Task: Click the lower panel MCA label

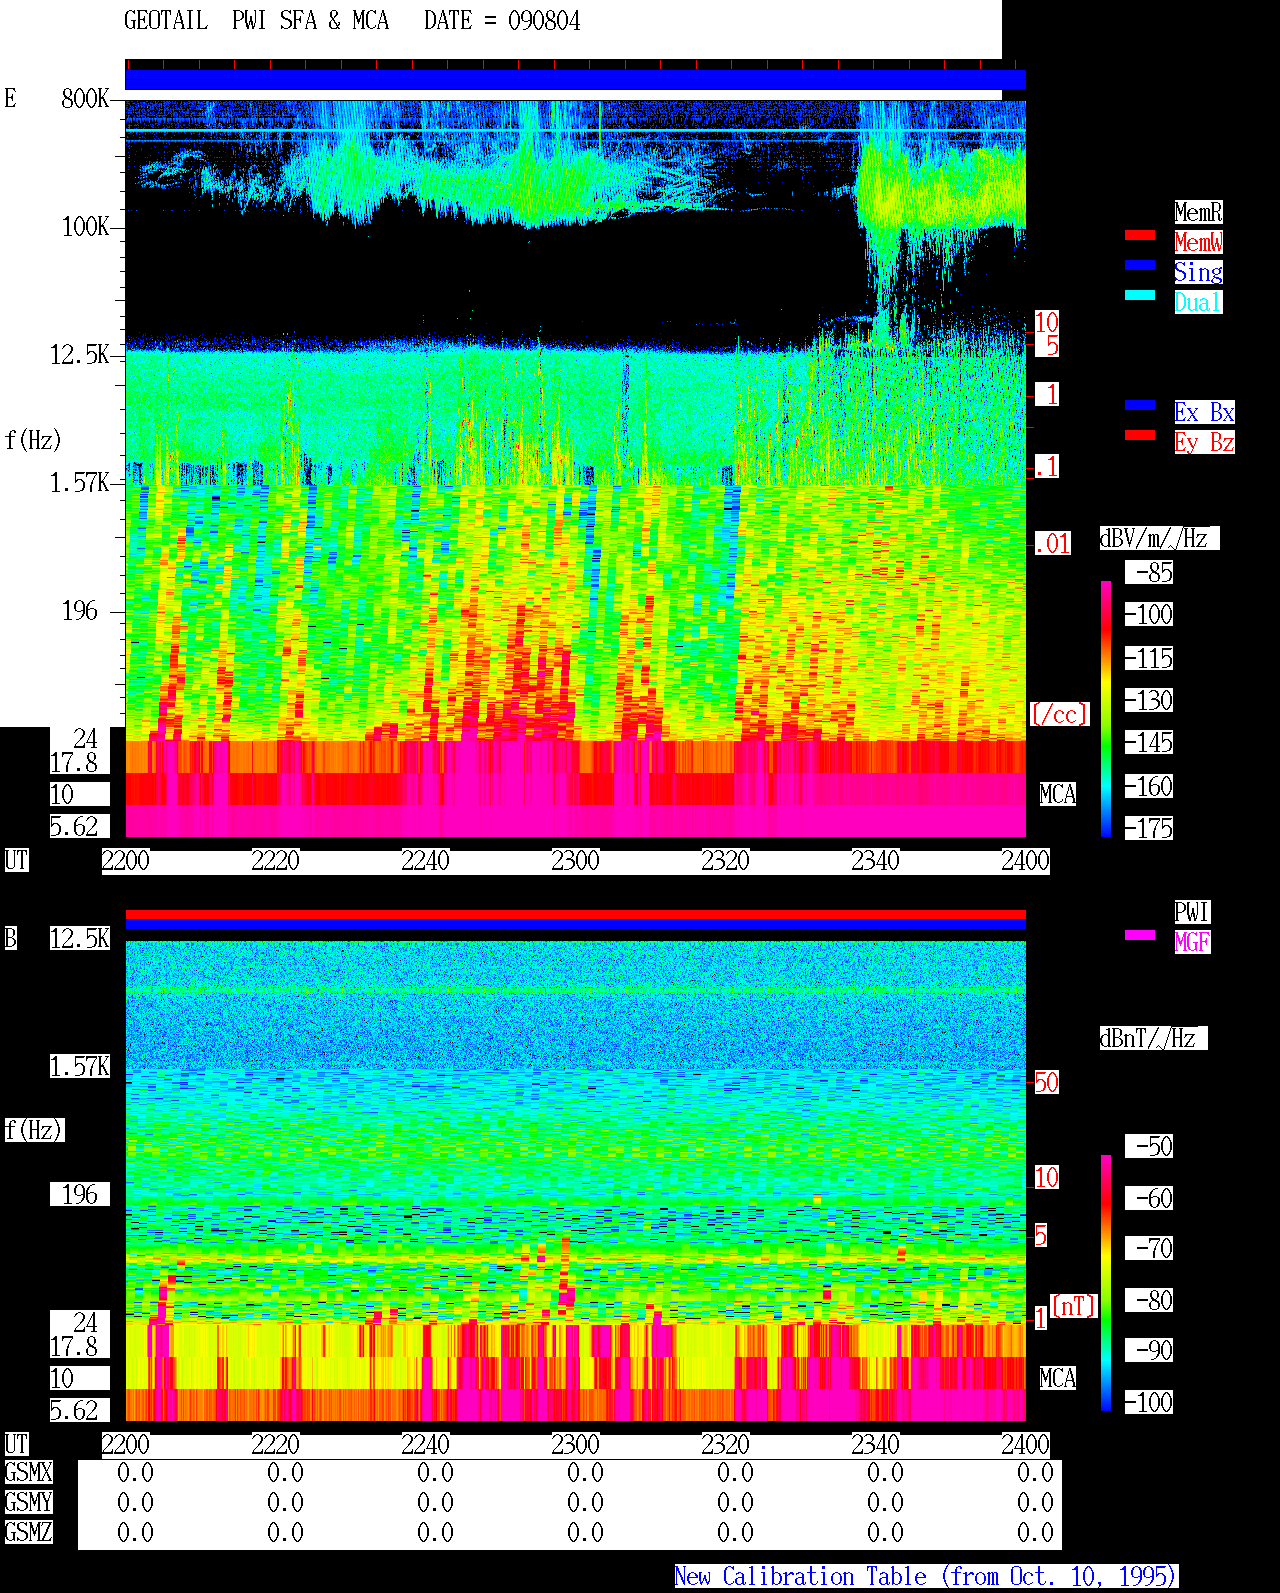Action: click(x=1058, y=1379)
